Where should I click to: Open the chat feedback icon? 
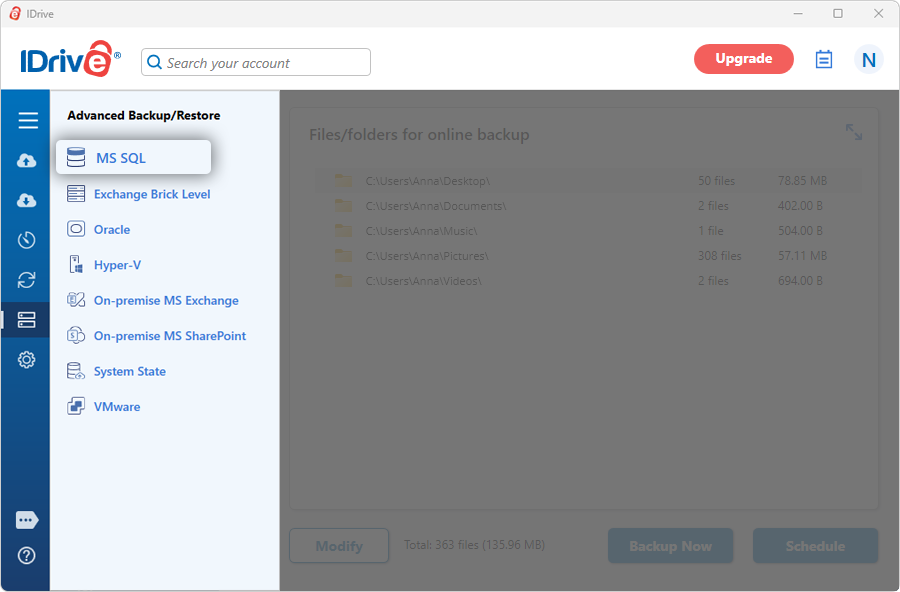[27, 520]
